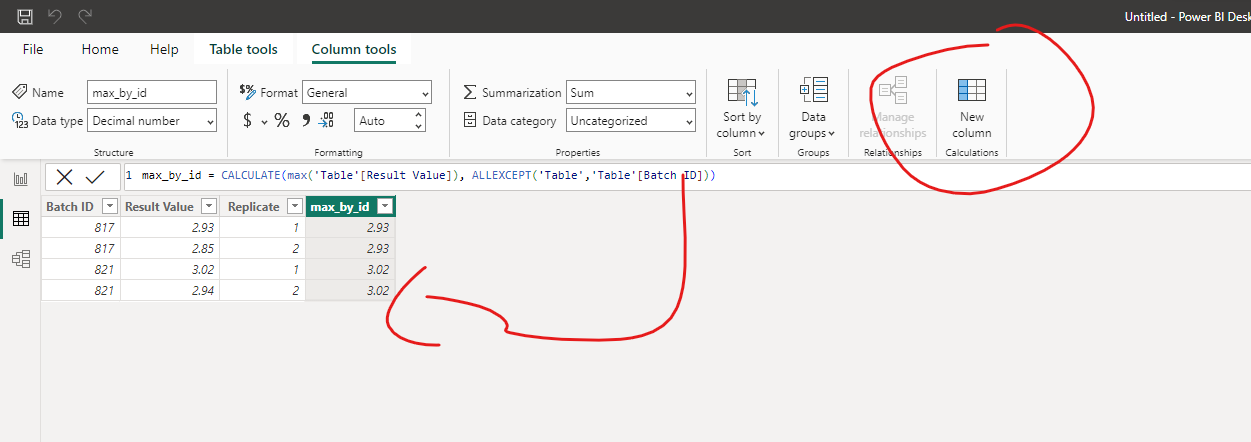Click the Save icon in title bar
Viewport: 1251px width, 442px height.
click(25, 16)
